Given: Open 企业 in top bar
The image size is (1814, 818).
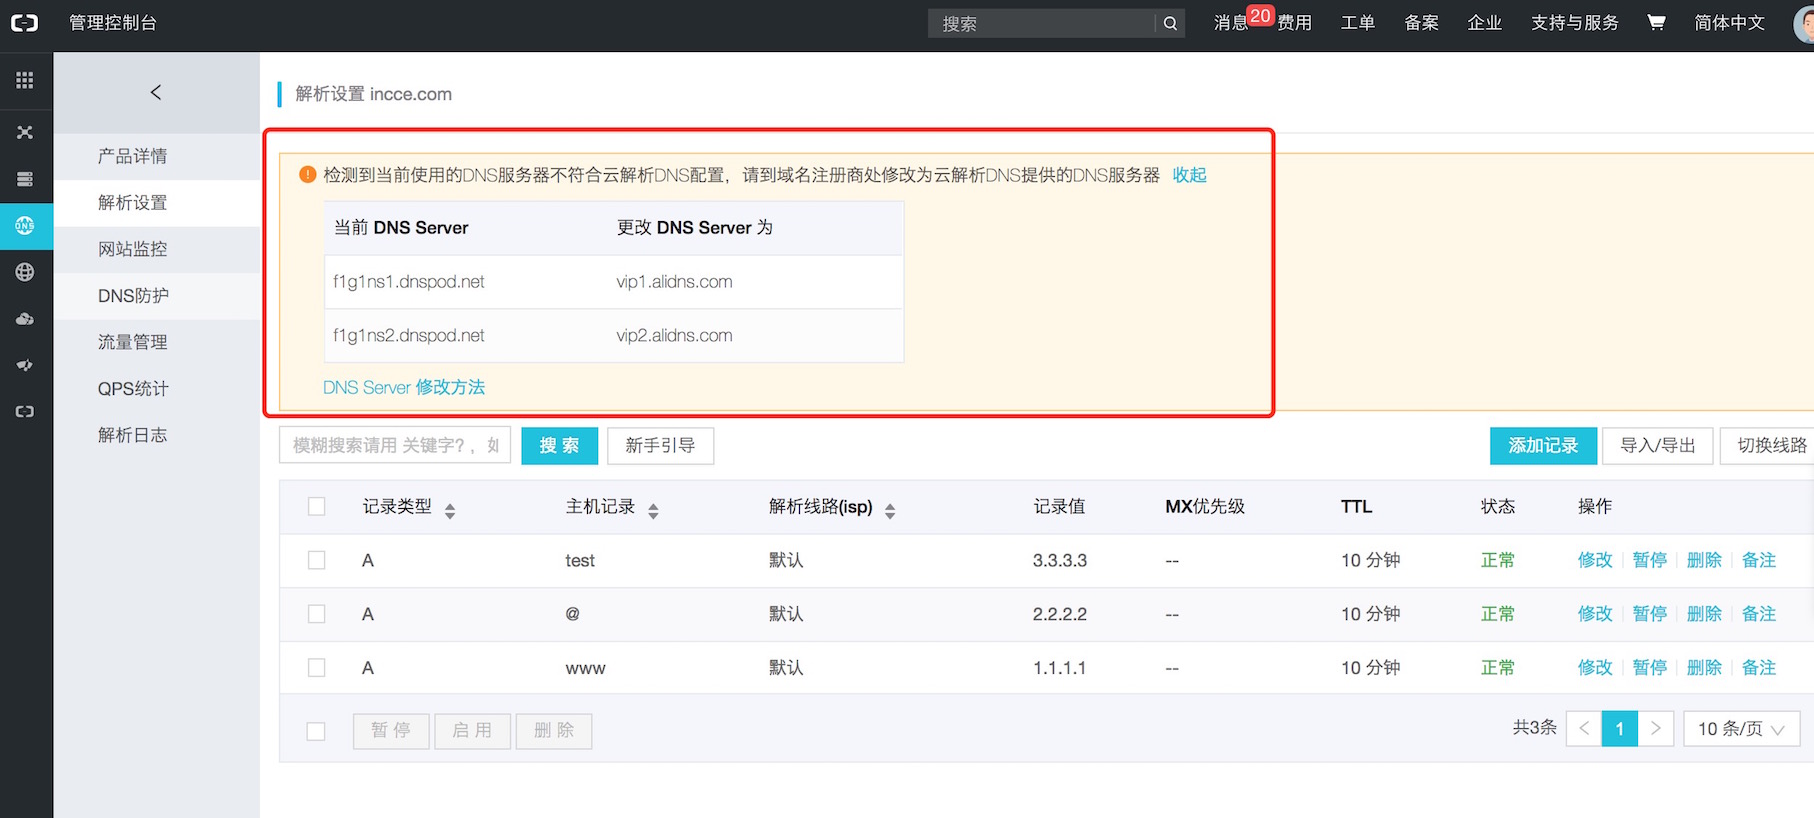Looking at the screenshot, I should [x=1485, y=23].
